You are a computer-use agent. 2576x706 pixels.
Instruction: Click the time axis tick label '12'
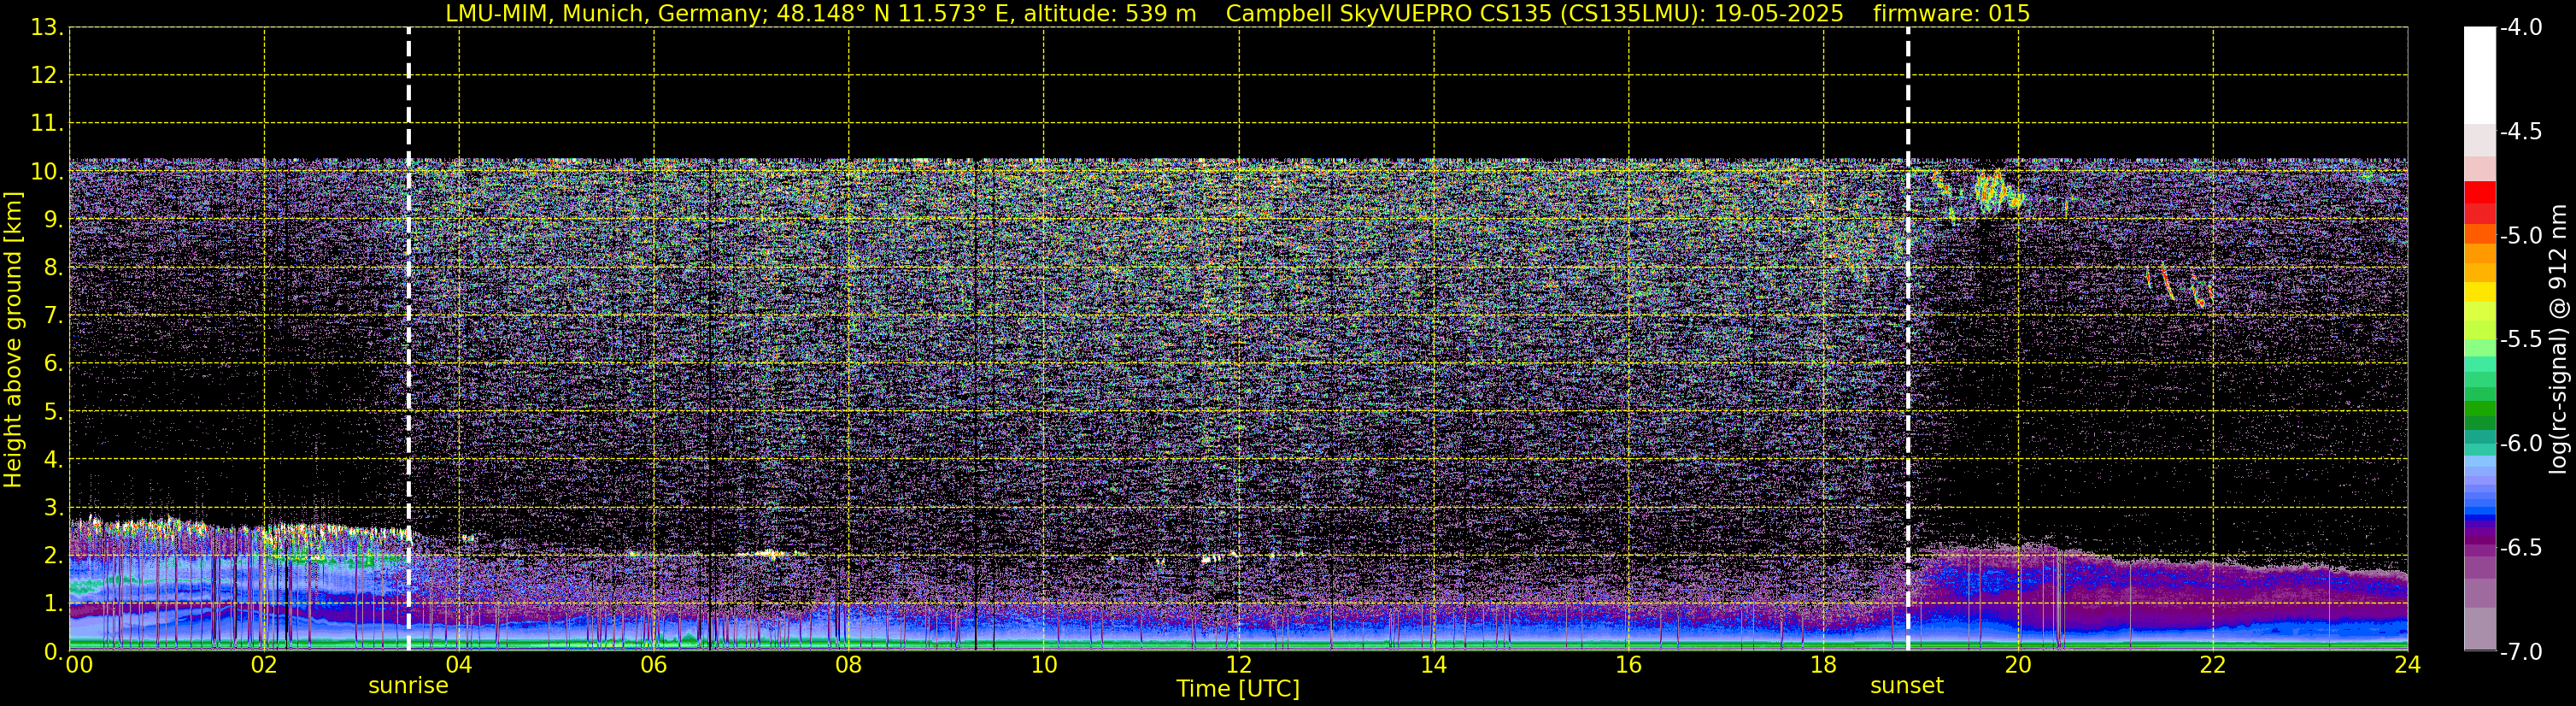pos(1238,665)
